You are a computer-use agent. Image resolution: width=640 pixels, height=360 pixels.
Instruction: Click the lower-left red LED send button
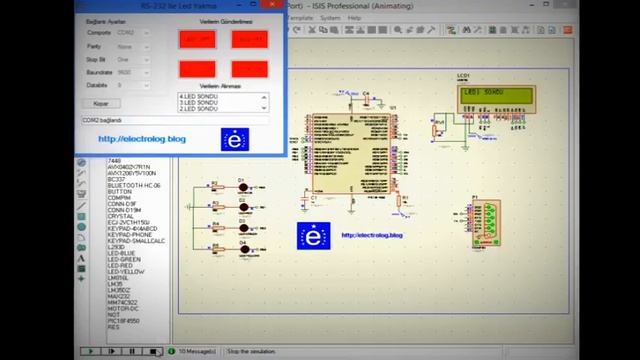198,69
